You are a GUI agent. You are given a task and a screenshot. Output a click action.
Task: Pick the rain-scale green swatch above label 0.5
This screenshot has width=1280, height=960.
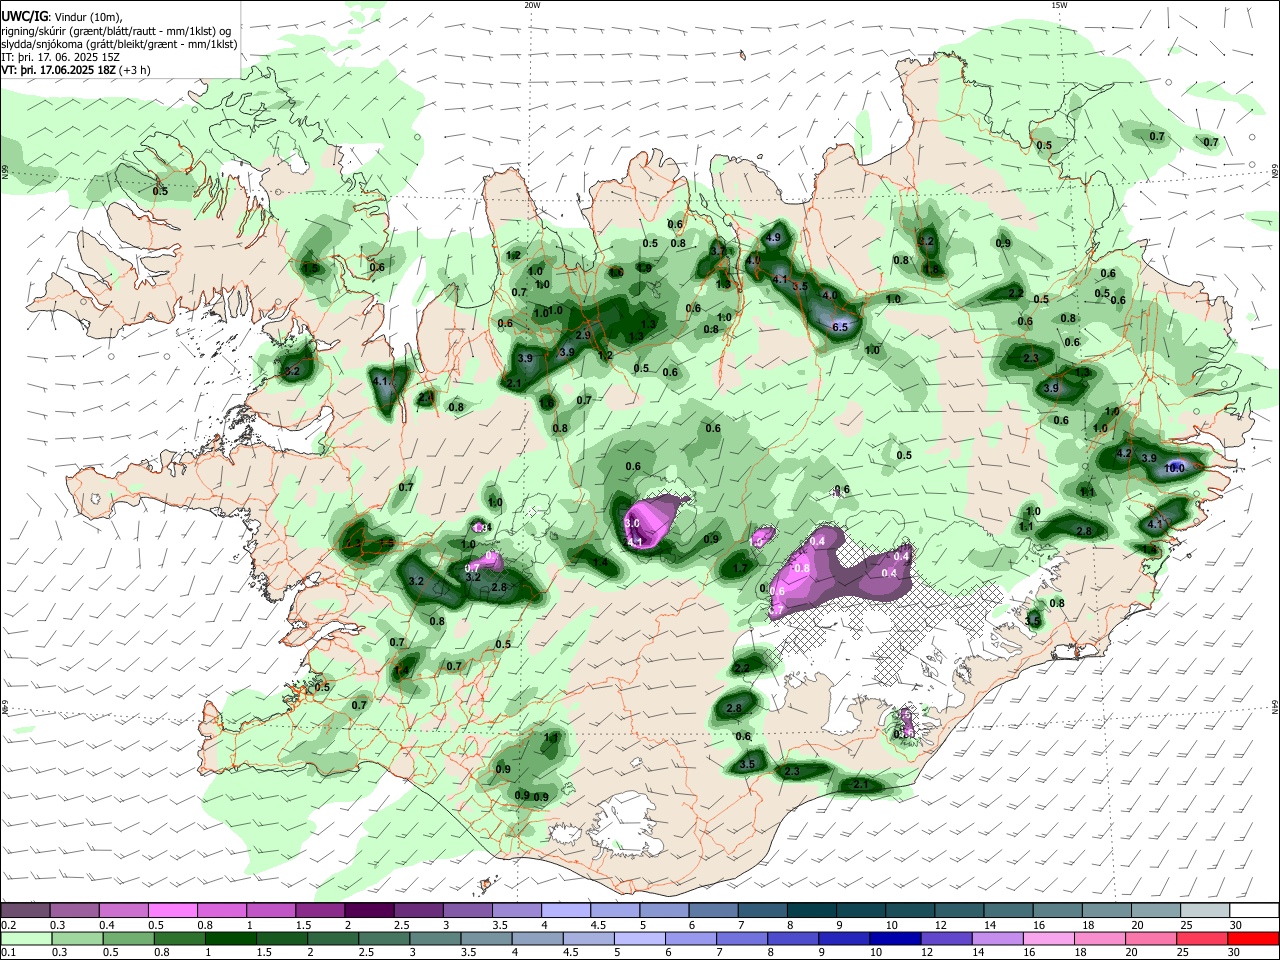(128, 938)
